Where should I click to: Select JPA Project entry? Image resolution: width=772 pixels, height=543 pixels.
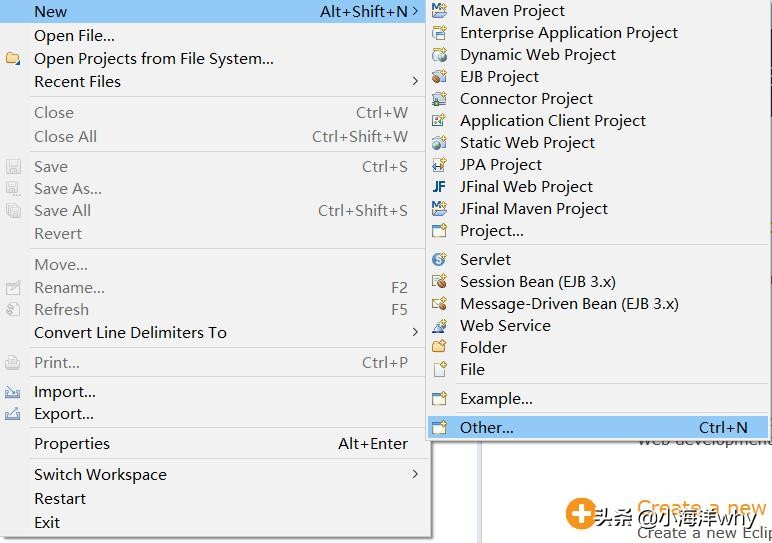point(598,164)
